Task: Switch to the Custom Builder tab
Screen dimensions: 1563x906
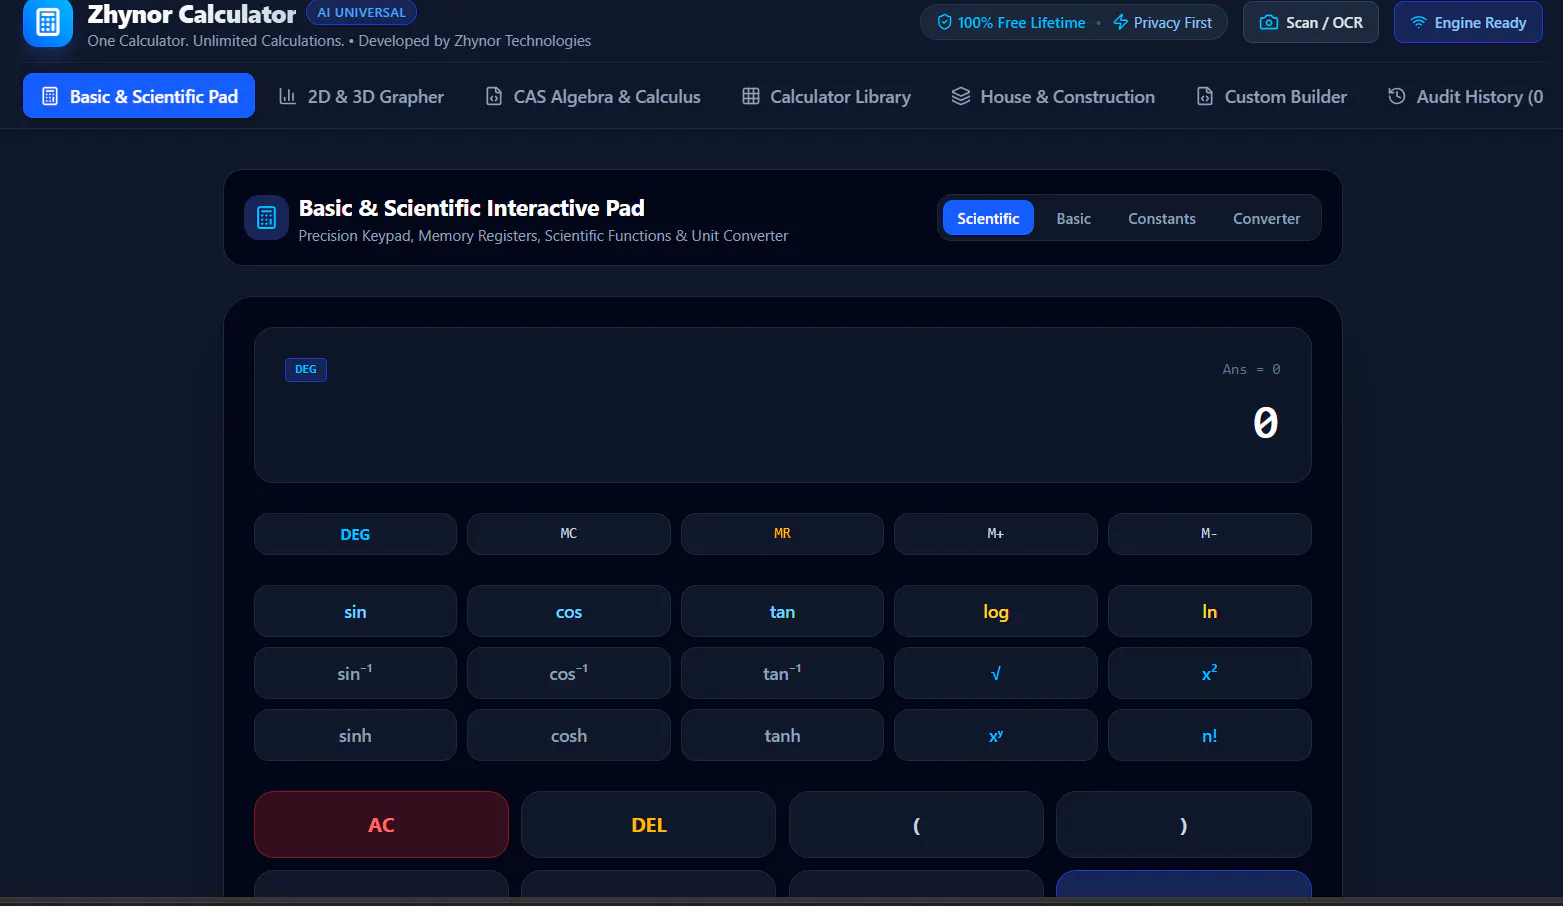Action: pyautogui.click(x=1272, y=96)
